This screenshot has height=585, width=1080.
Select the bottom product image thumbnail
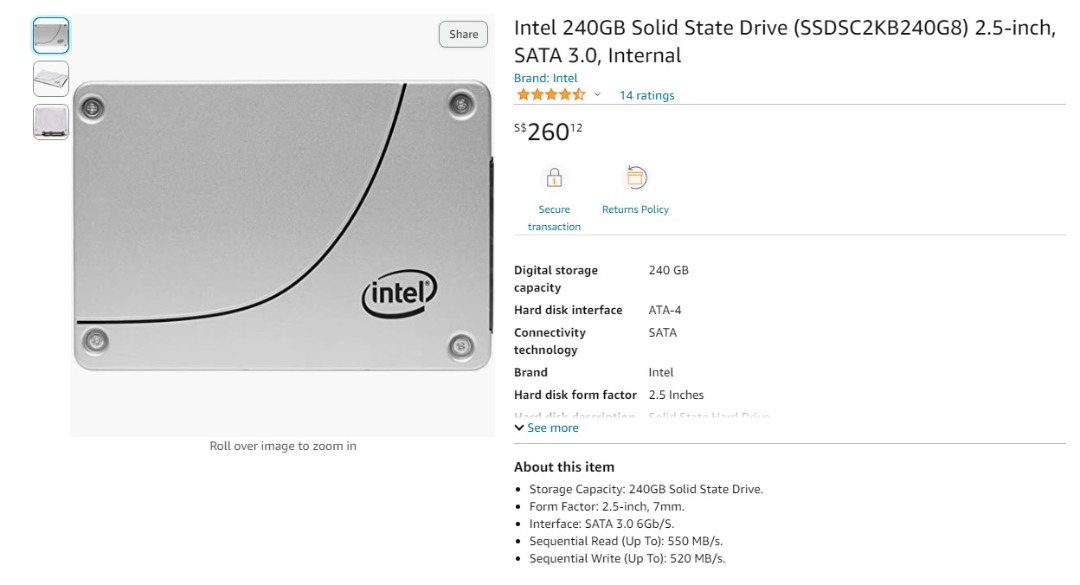50,120
